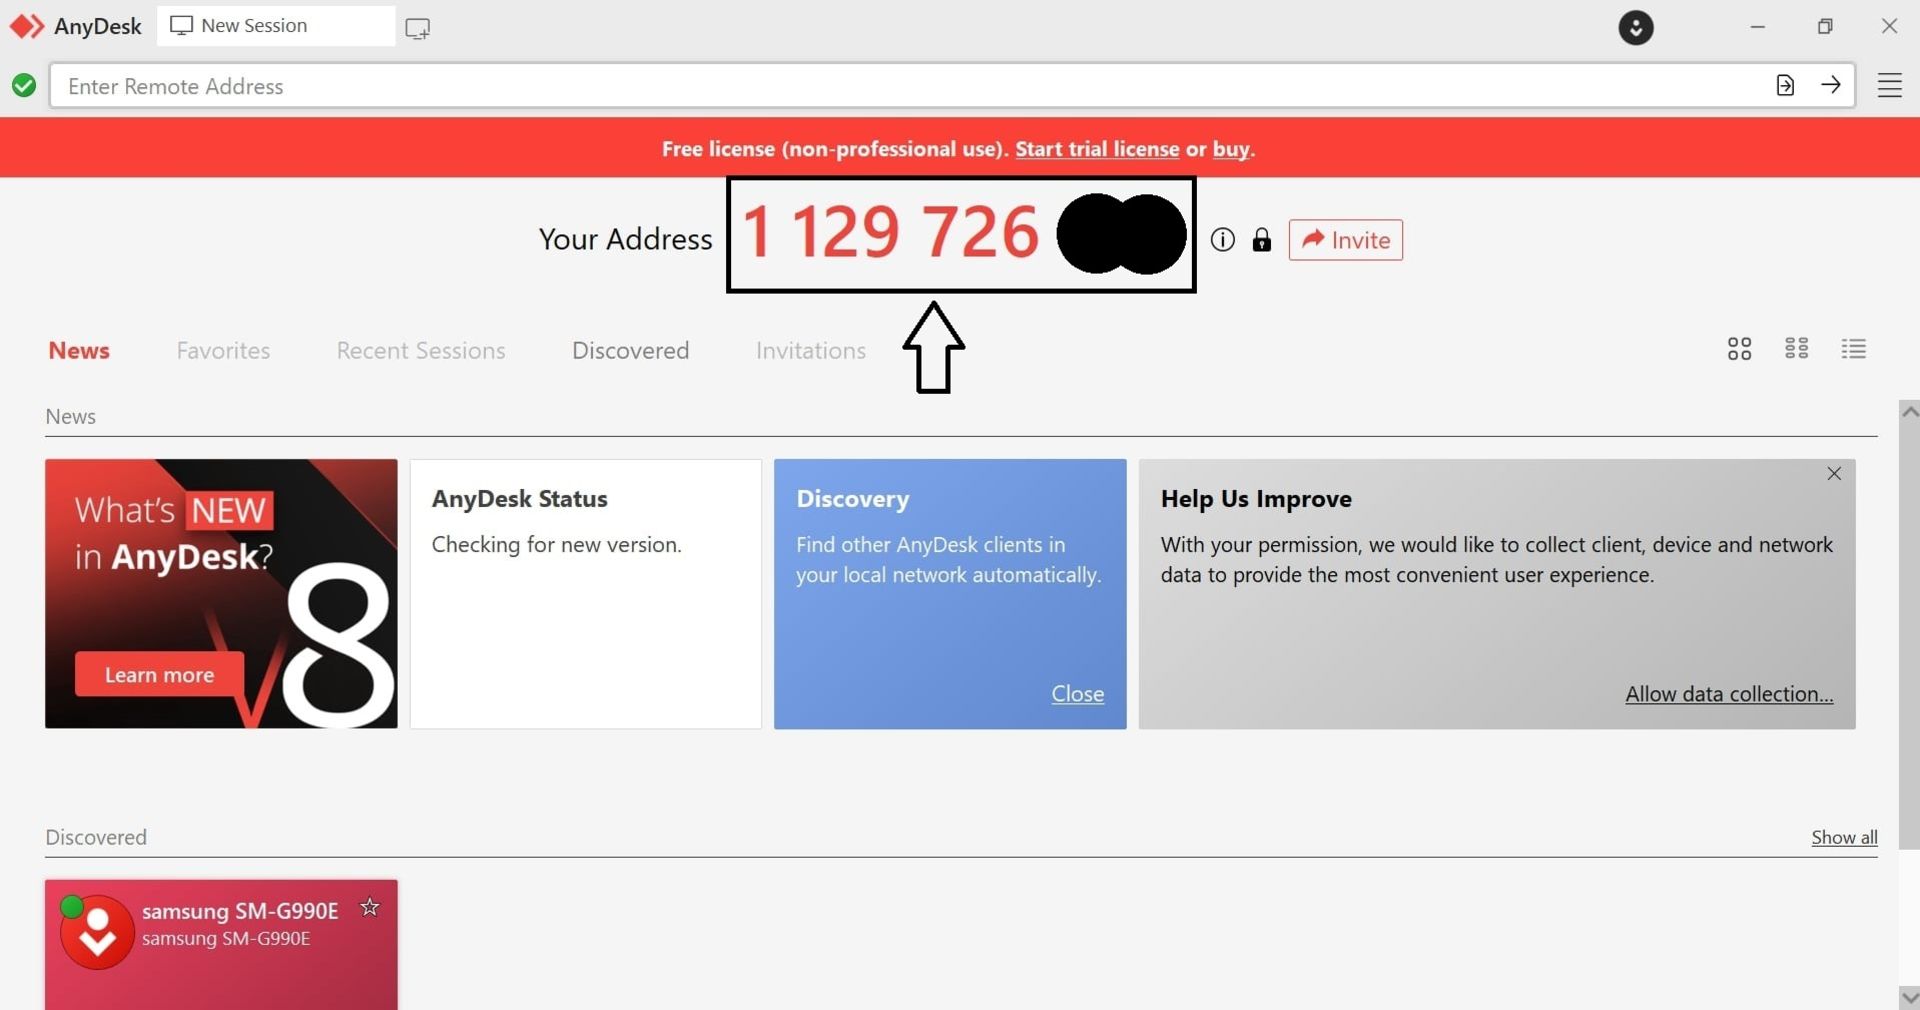1920x1010 pixels.
Task: Click the connect arrow in address bar
Action: pos(1831,85)
